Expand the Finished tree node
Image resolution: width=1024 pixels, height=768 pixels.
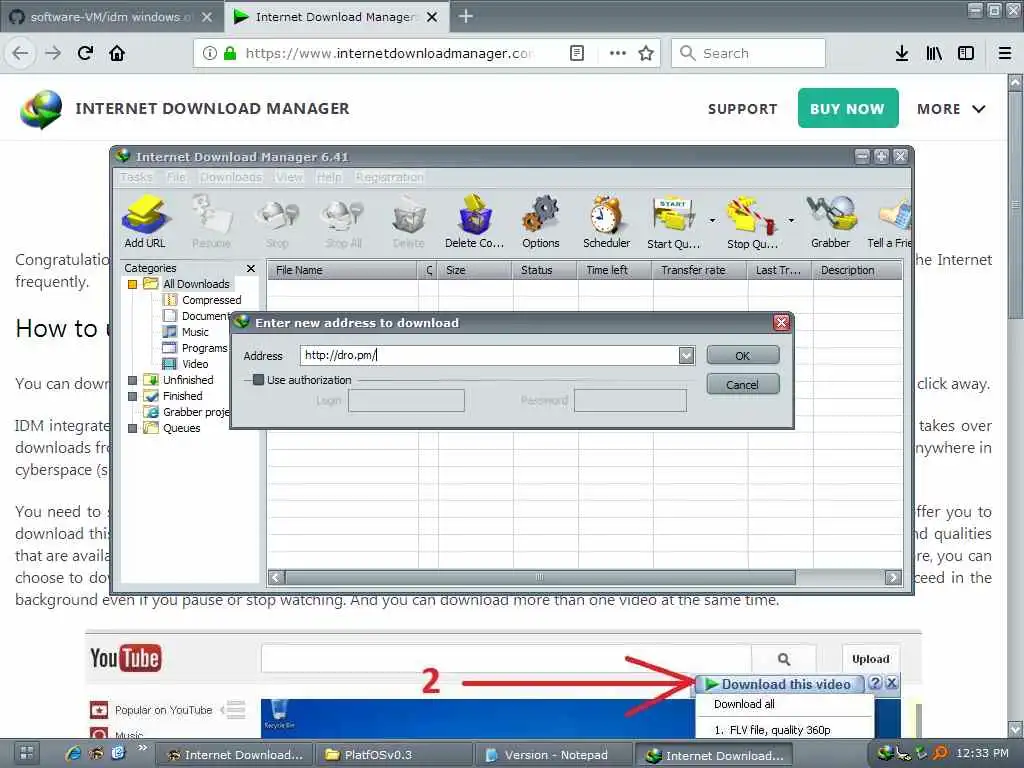pos(133,396)
